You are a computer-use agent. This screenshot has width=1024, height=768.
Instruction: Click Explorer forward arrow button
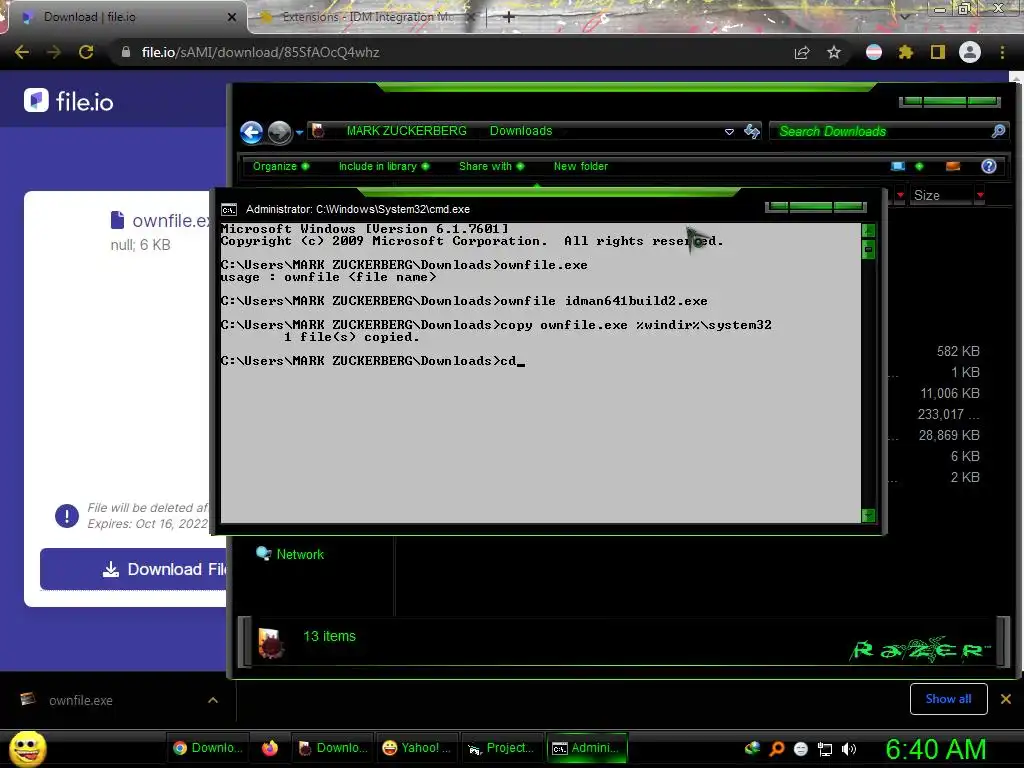click(x=280, y=132)
